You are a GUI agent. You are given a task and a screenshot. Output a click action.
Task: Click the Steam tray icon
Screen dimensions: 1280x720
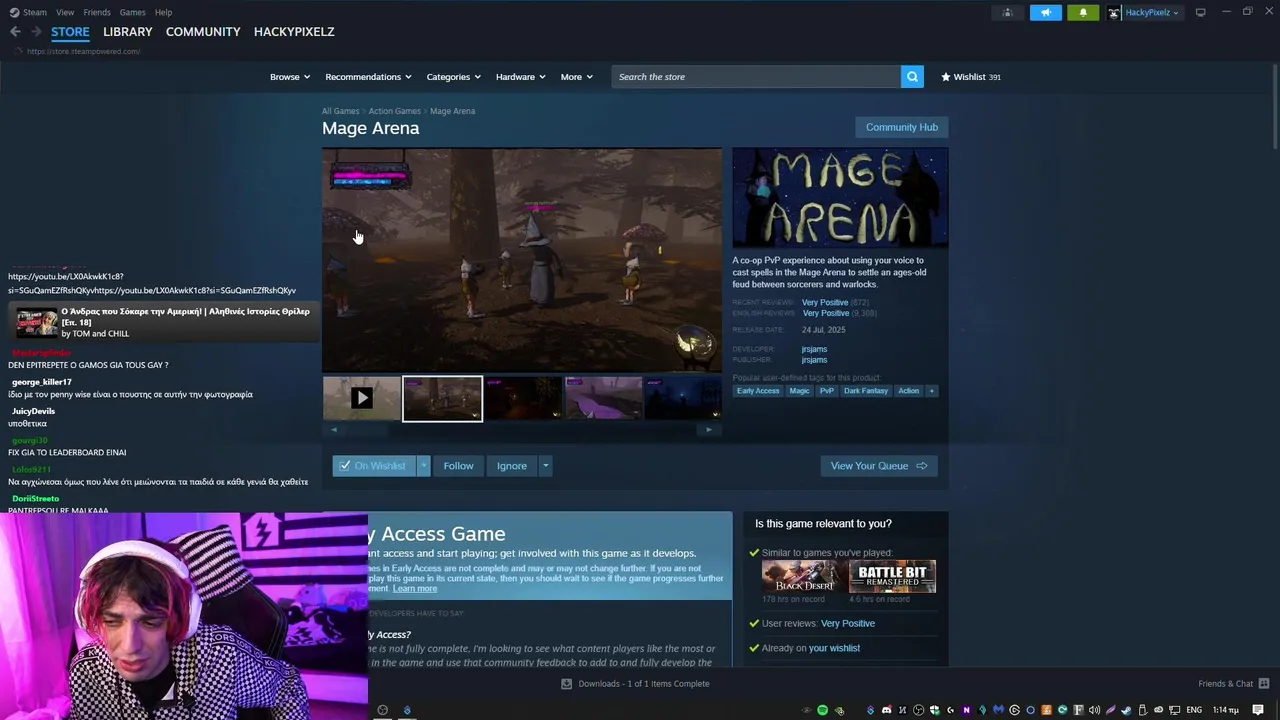pos(1126,710)
